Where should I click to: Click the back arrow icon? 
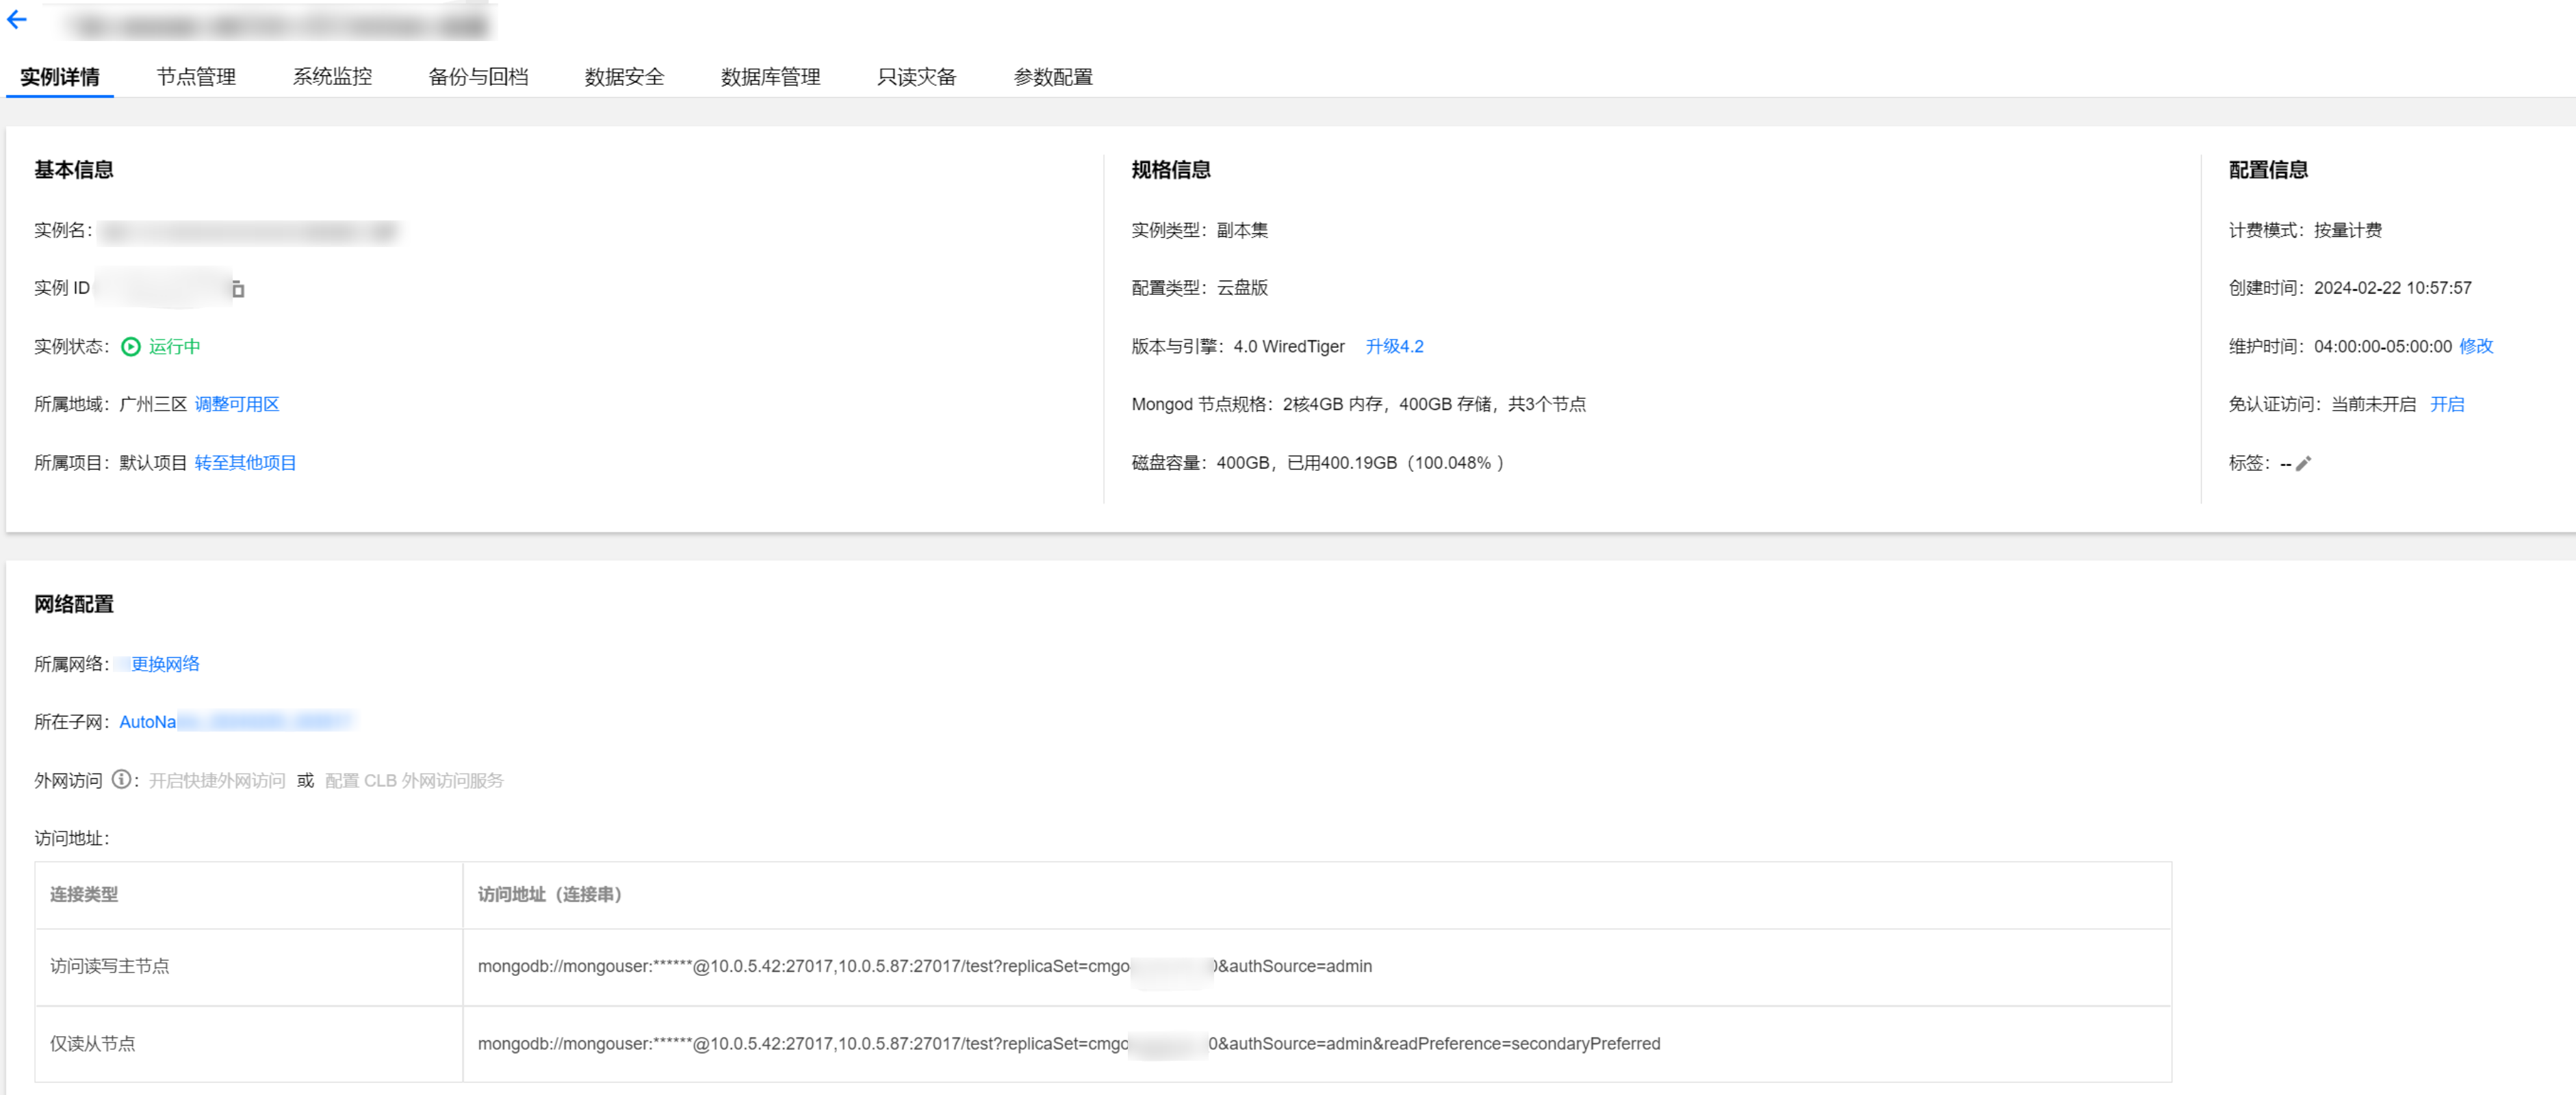[x=17, y=20]
